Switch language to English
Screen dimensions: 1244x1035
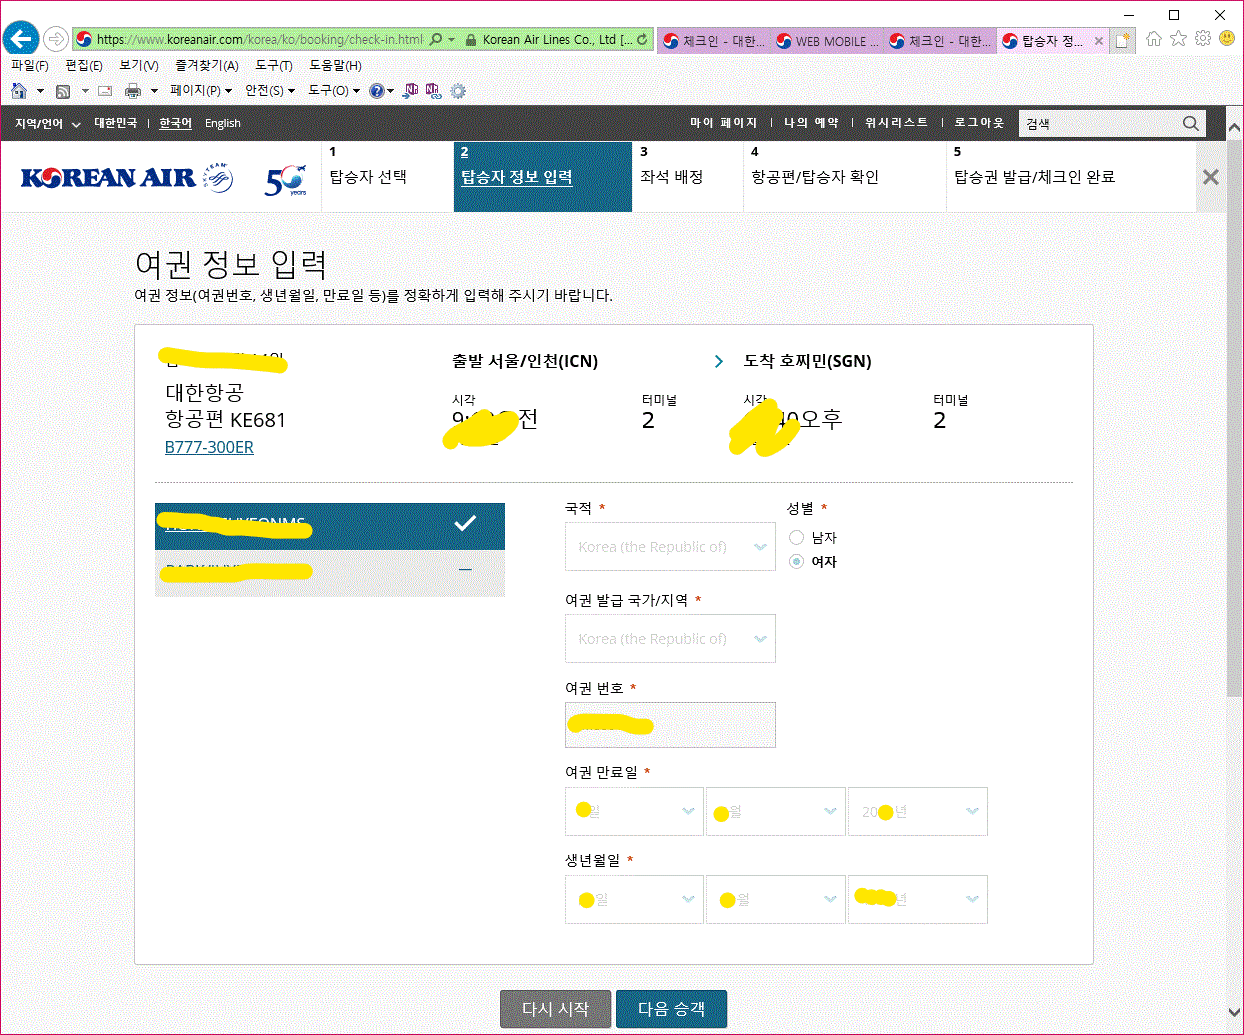point(223,123)
